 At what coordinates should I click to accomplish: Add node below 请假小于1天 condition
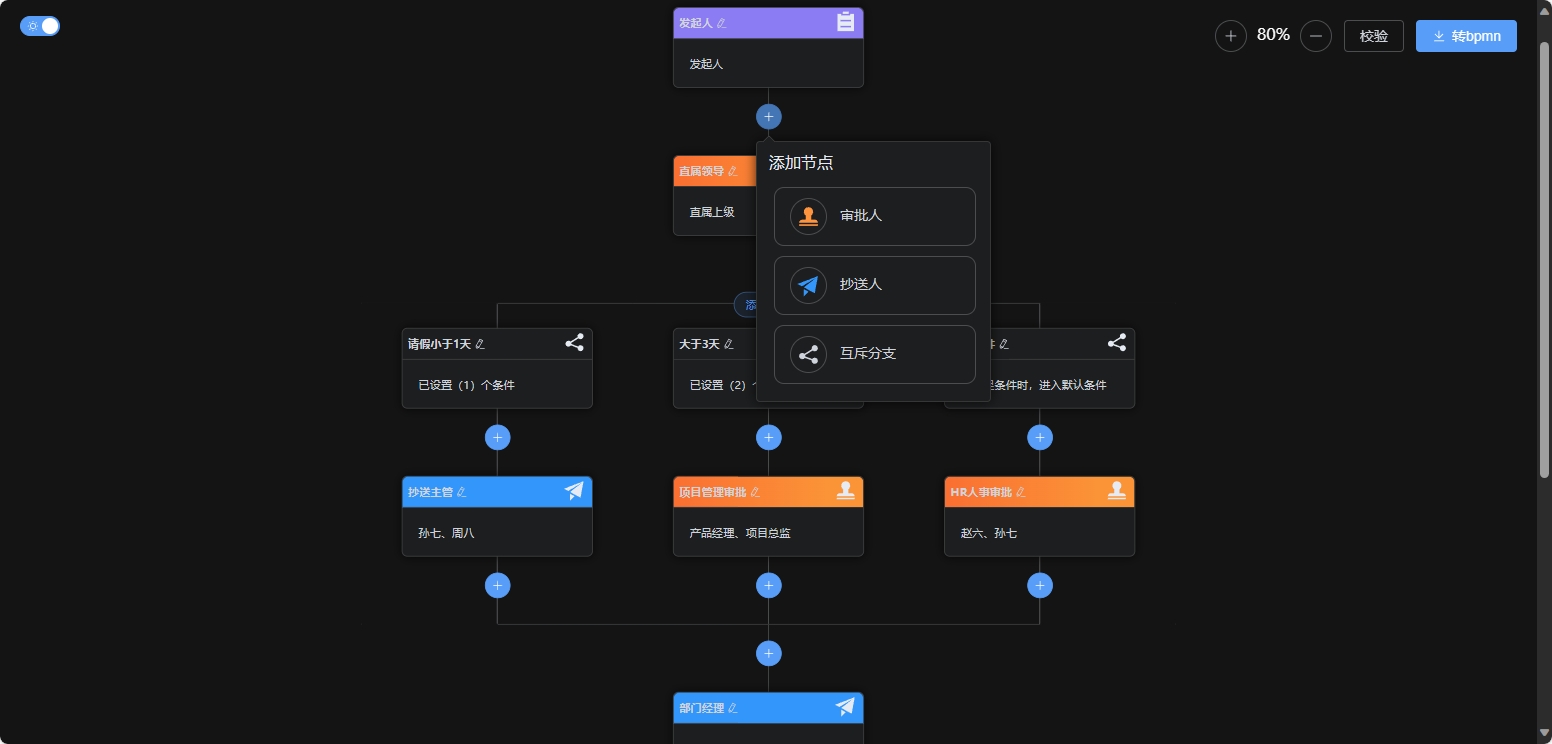coord(497,437)
